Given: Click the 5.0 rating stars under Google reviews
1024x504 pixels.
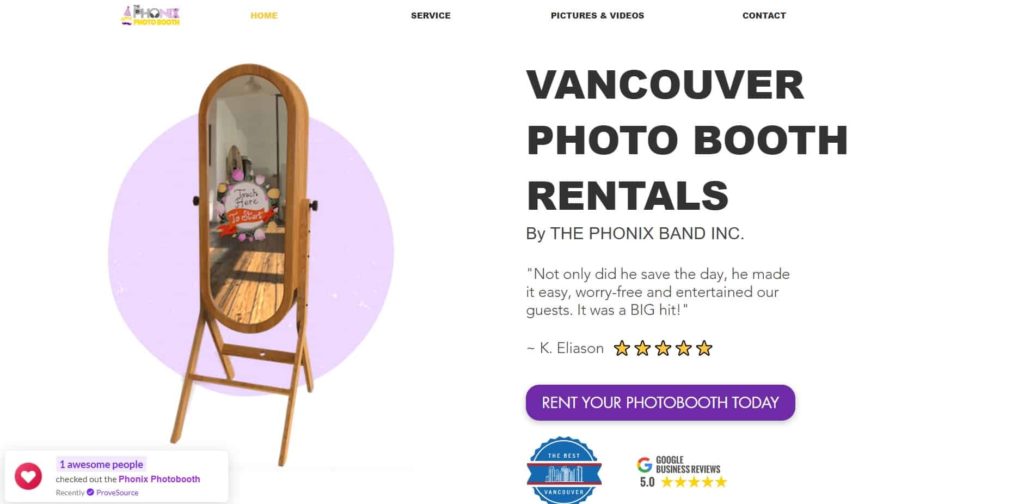Looking at the screenshot, I should pyautogui.click(x=694, y=482).
